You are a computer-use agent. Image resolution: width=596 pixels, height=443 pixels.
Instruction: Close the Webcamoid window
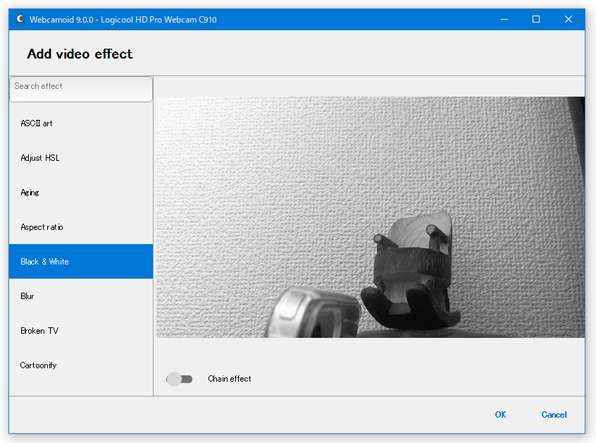coord(568,19)
